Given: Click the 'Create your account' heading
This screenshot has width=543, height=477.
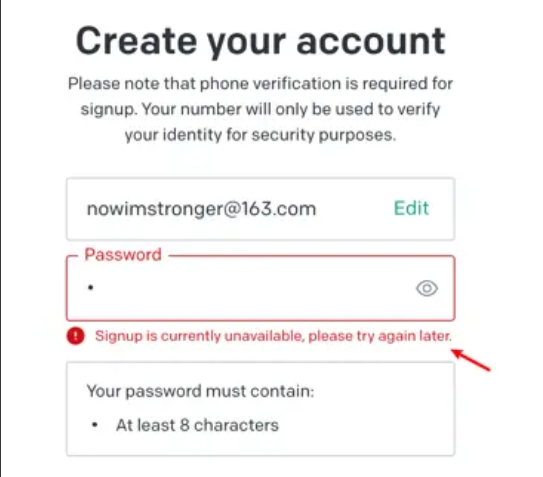Looking at the screenshot, I should click(260, 42).
